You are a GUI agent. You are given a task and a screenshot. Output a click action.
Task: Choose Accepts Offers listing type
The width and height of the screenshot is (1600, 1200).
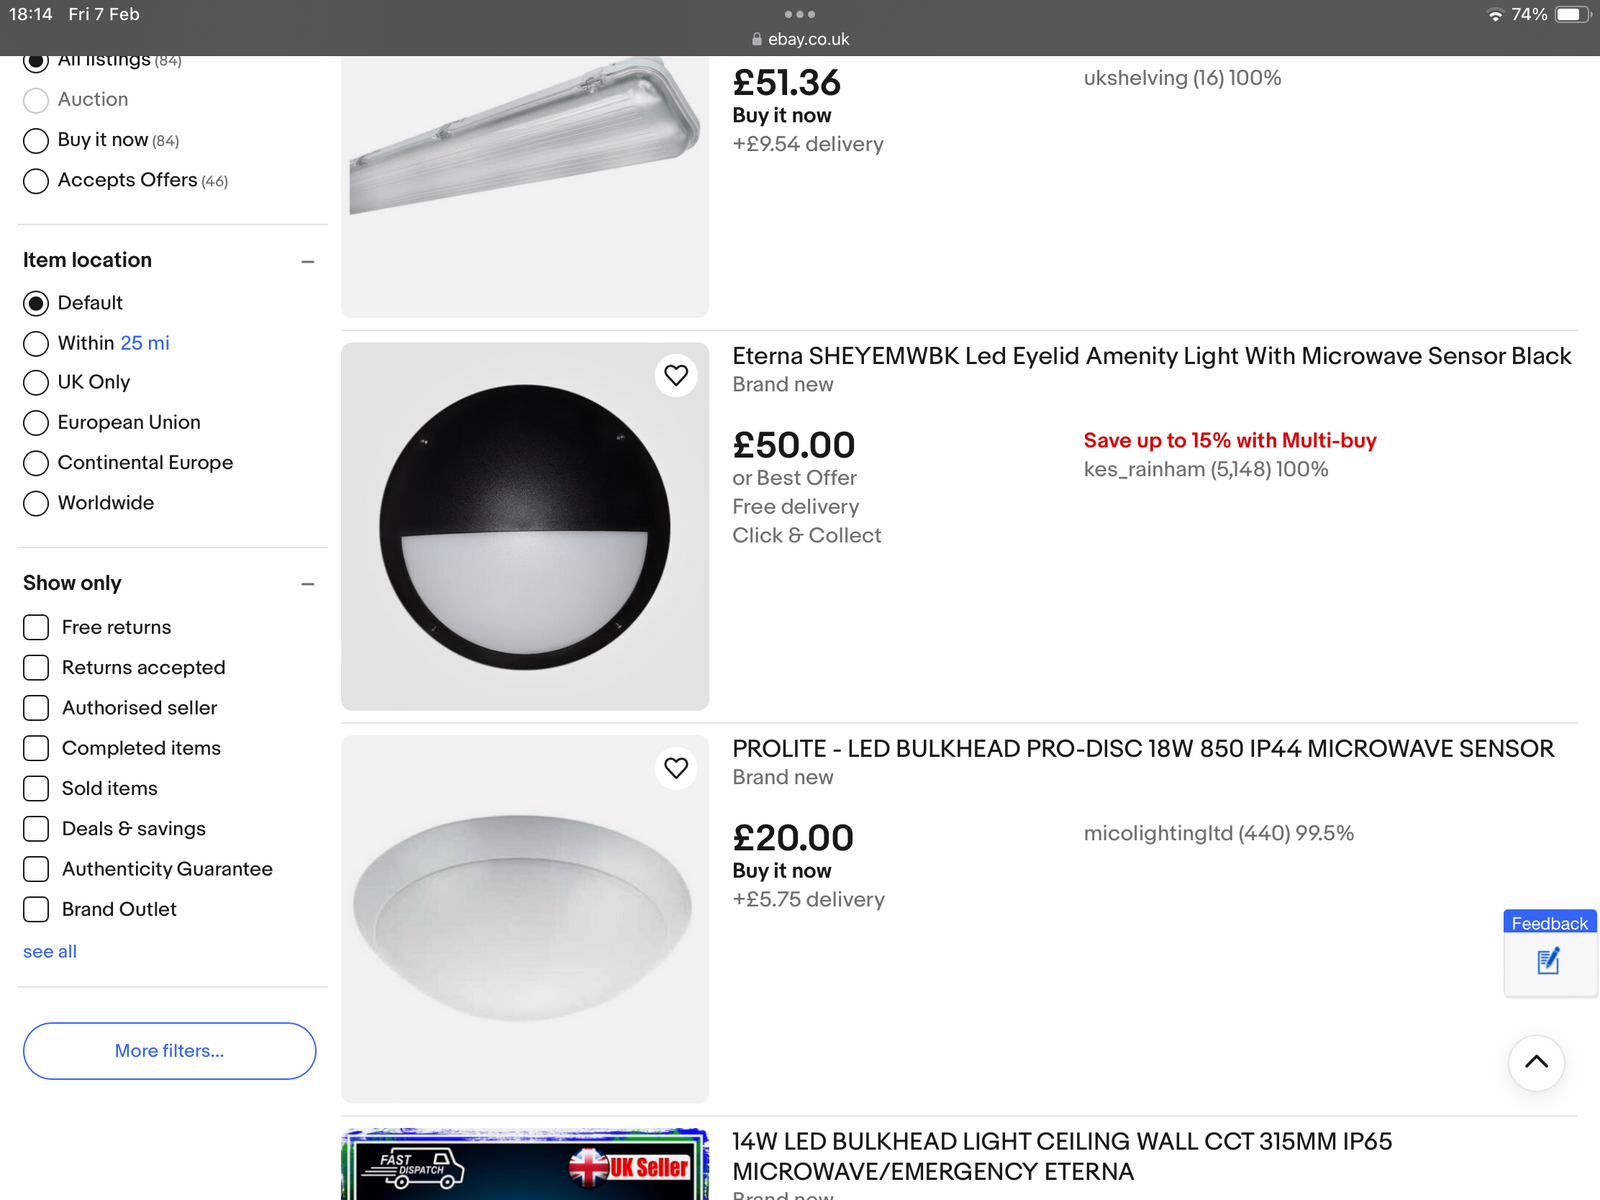tap(36, 181)
